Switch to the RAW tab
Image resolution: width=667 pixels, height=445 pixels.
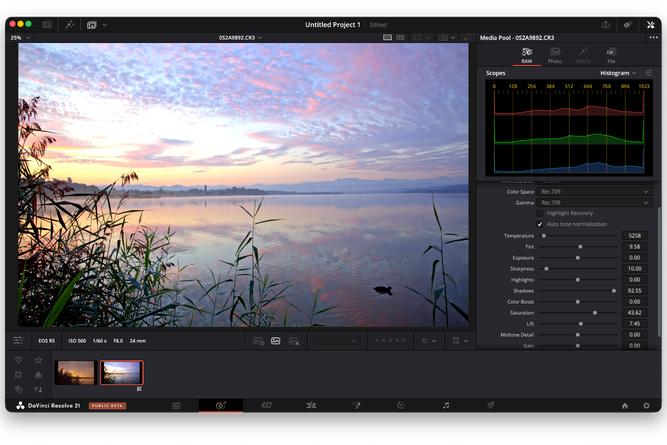527,55
